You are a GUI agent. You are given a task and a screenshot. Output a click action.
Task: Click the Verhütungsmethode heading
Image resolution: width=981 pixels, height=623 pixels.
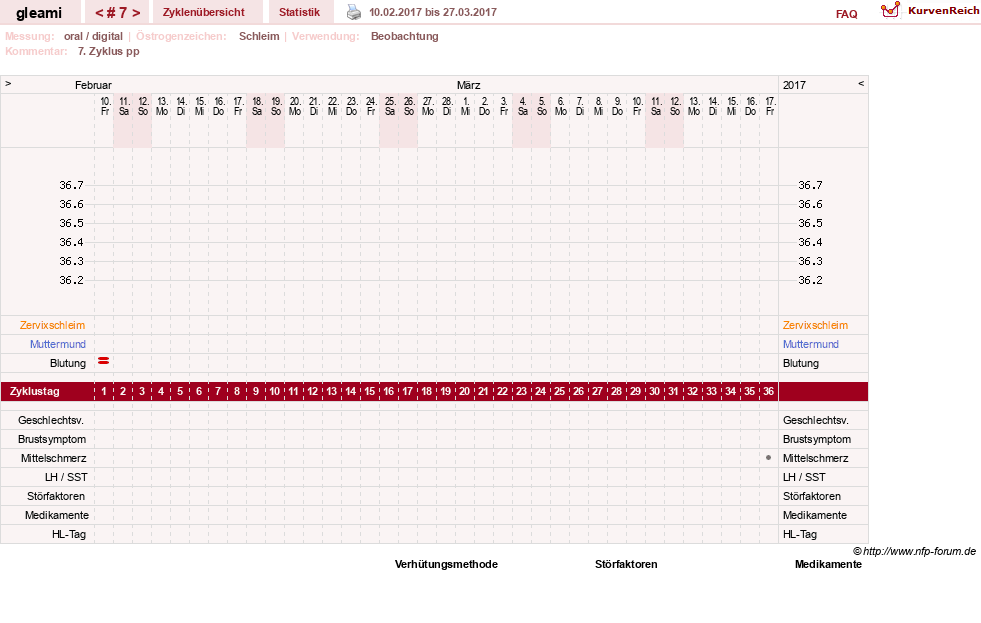[x=446, y=564]
